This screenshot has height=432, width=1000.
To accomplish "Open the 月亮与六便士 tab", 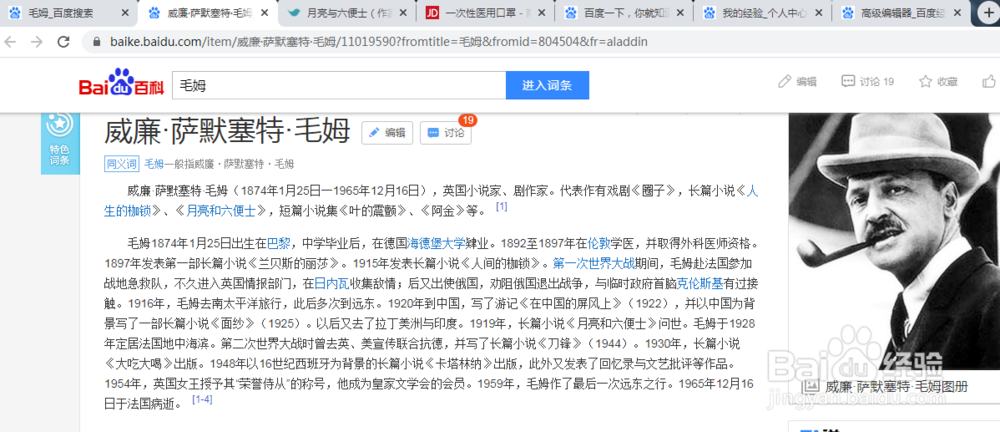I will (x=341, y=13).
